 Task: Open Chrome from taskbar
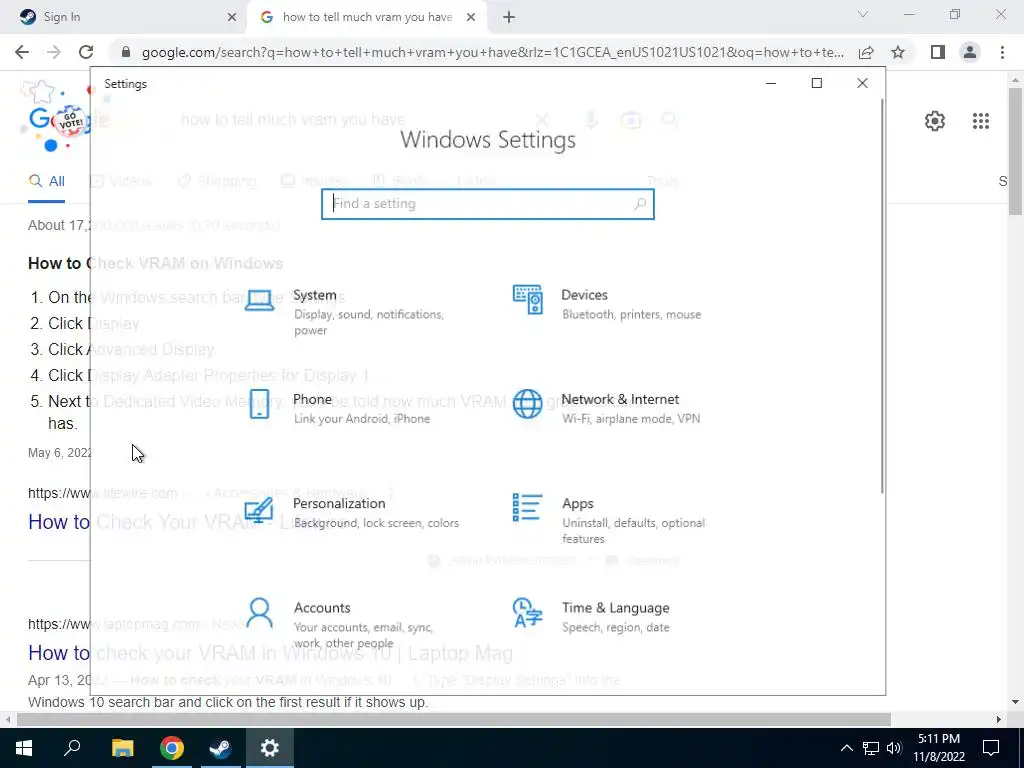[172, 748]
